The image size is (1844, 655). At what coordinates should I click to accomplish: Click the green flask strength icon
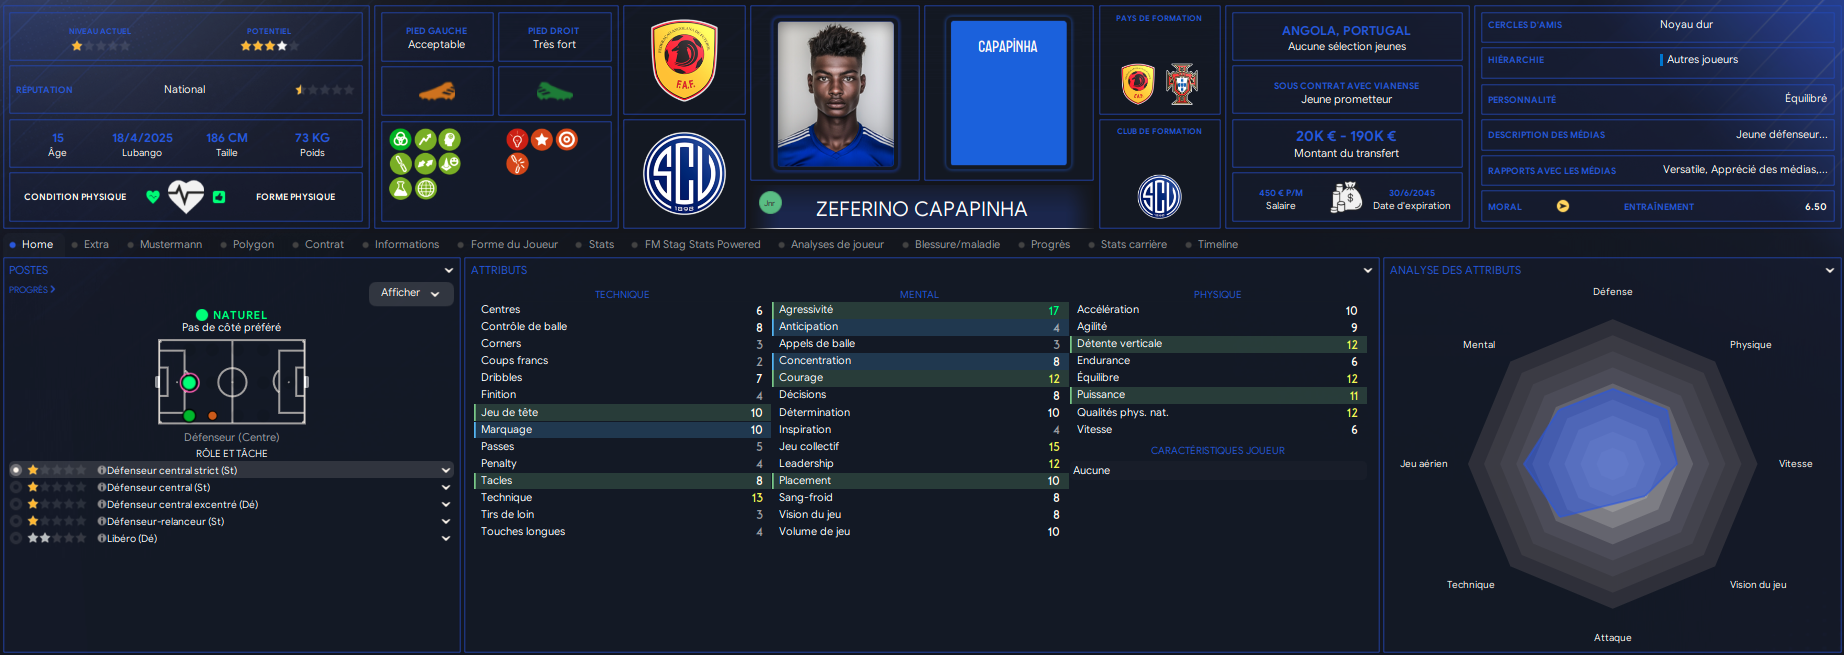pos(401,188)
